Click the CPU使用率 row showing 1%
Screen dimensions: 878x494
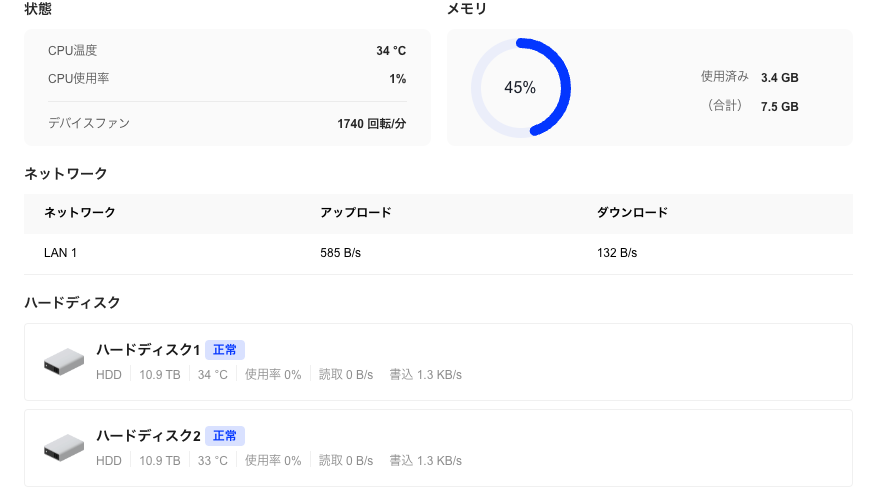(227, 79)
